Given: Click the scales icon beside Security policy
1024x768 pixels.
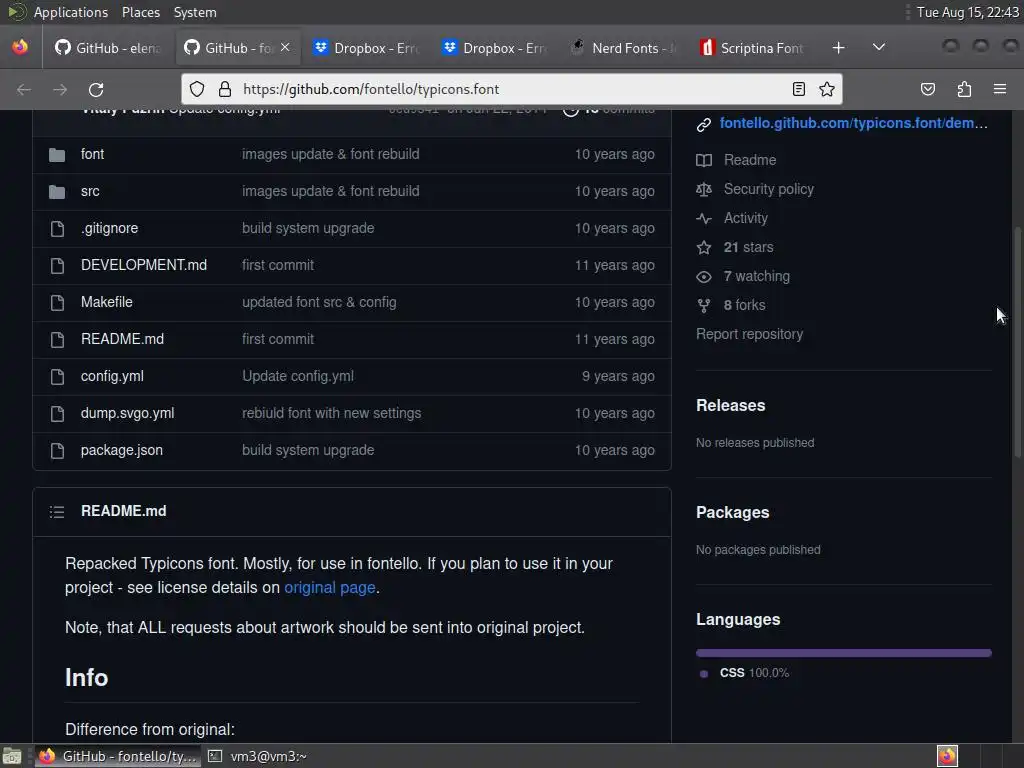Looking at the screenshot, I should click(703, 189).
